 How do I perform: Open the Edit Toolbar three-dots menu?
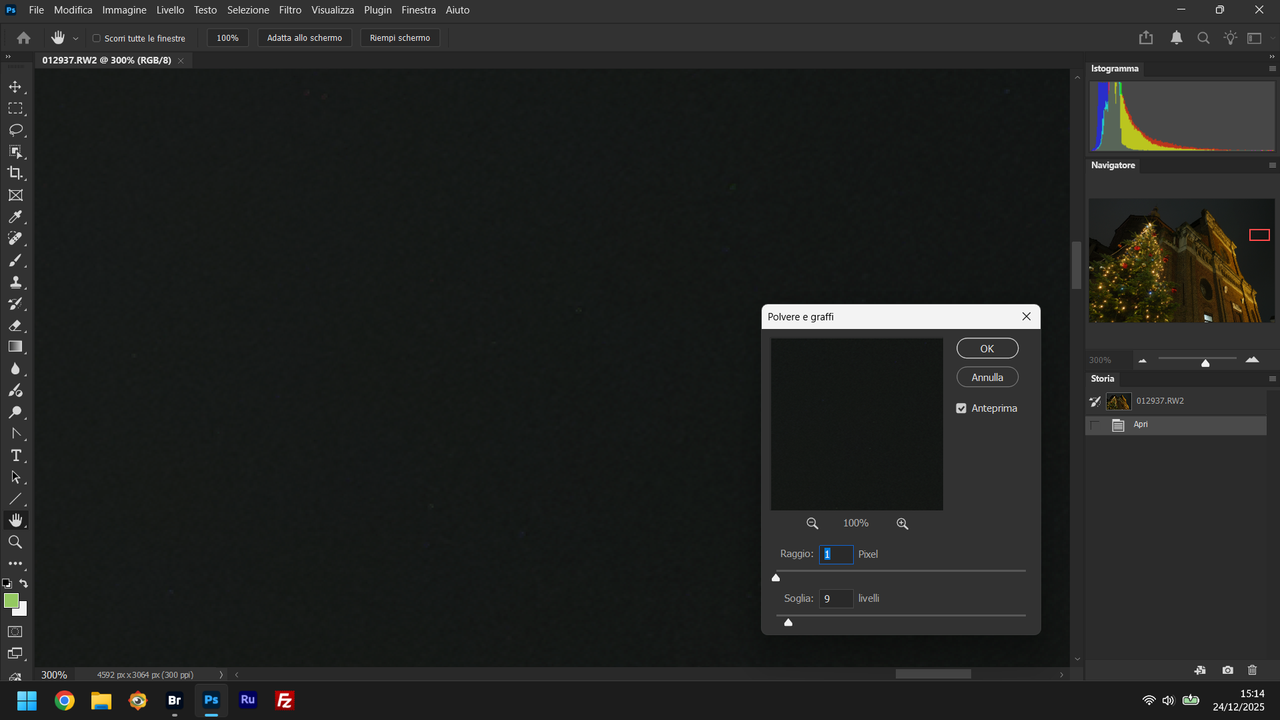[x=15, y=564]
